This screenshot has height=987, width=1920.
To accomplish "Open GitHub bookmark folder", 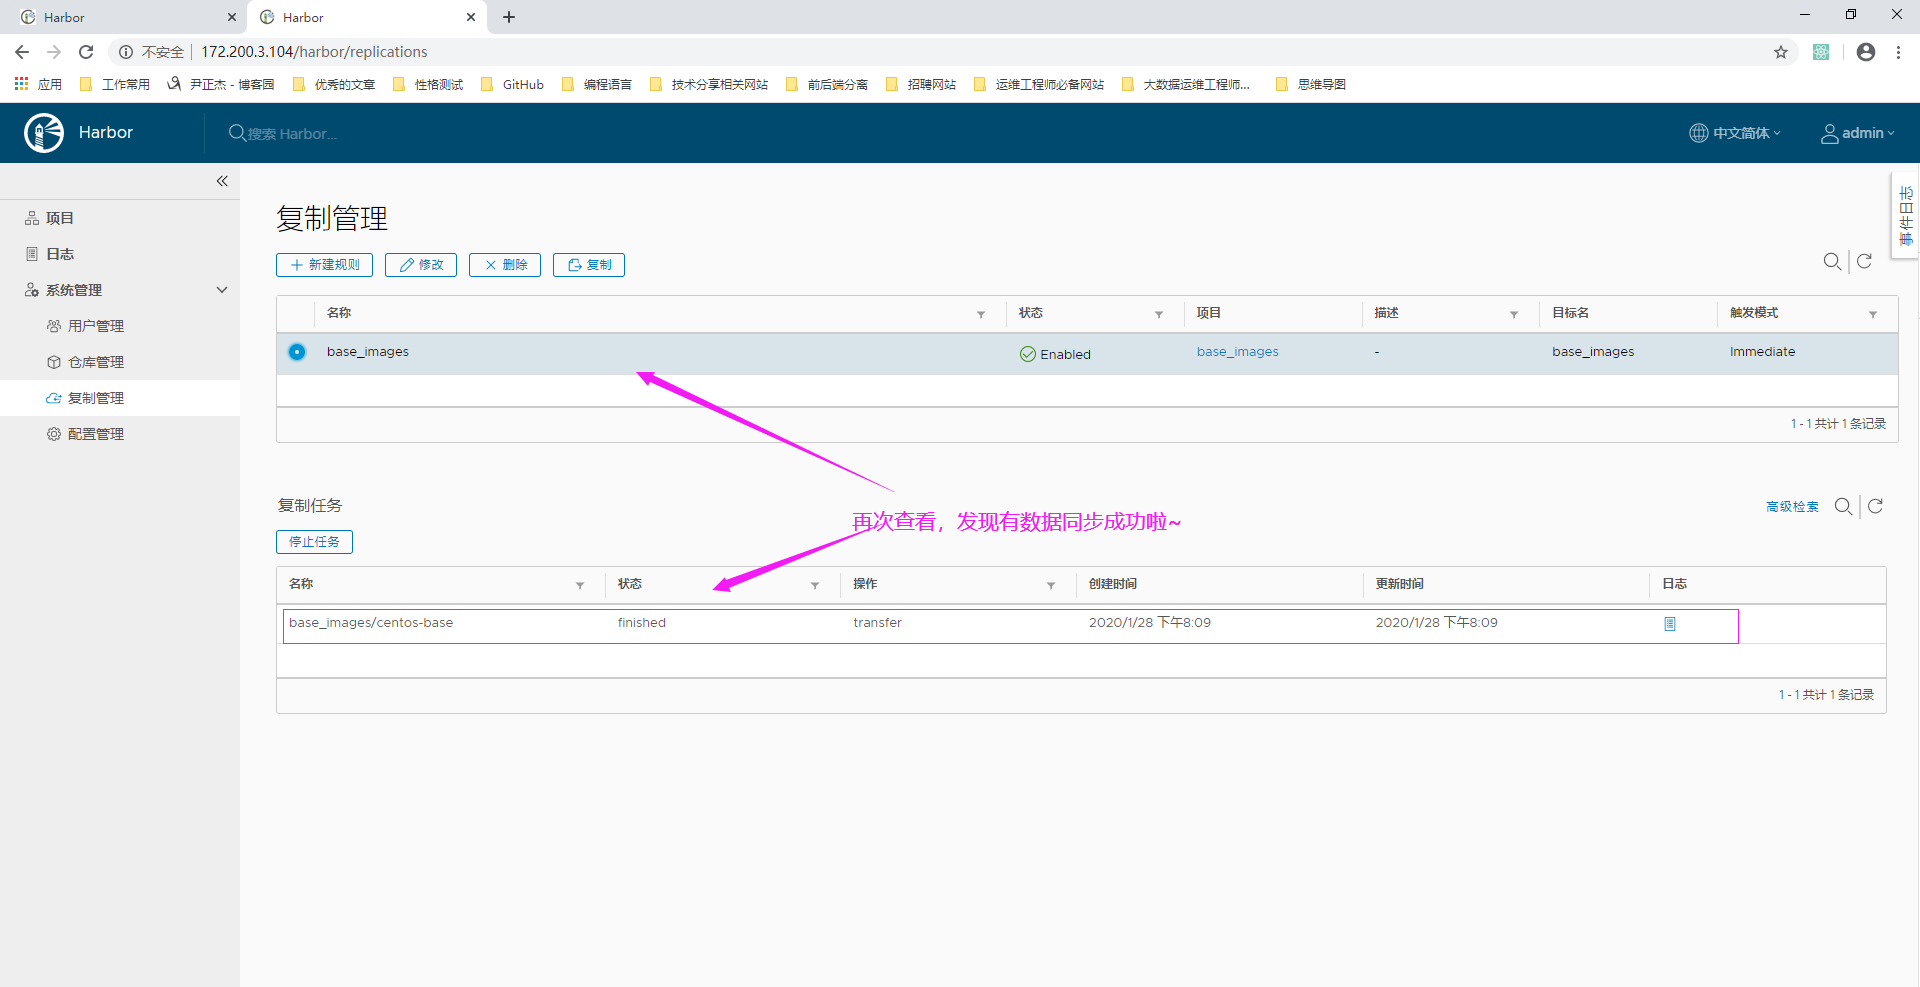I will [x=512, y=84].
